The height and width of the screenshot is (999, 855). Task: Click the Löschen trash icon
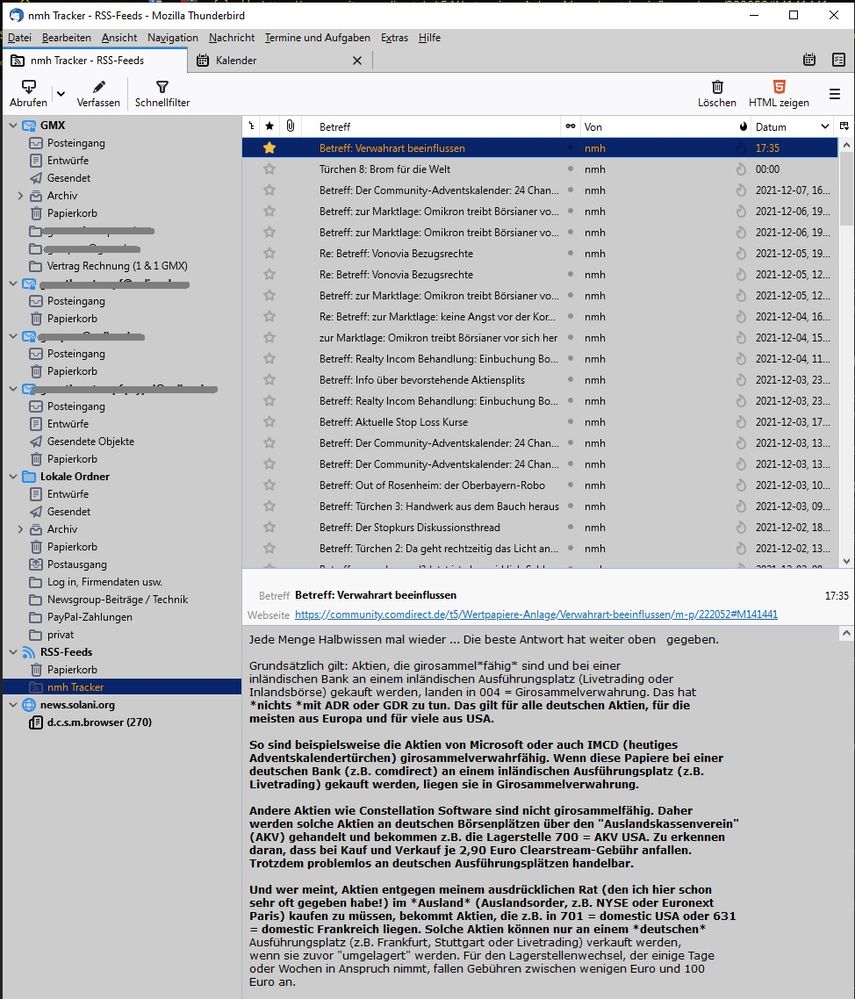[717, 88]
